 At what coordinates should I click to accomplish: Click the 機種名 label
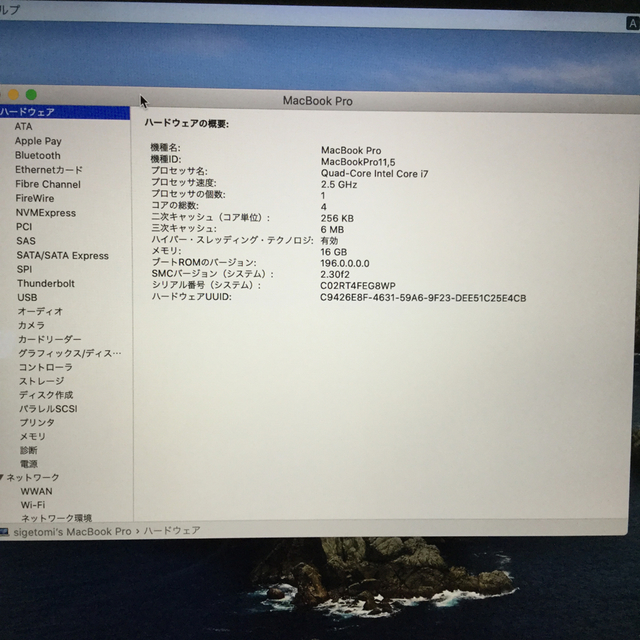coord(165,147)
